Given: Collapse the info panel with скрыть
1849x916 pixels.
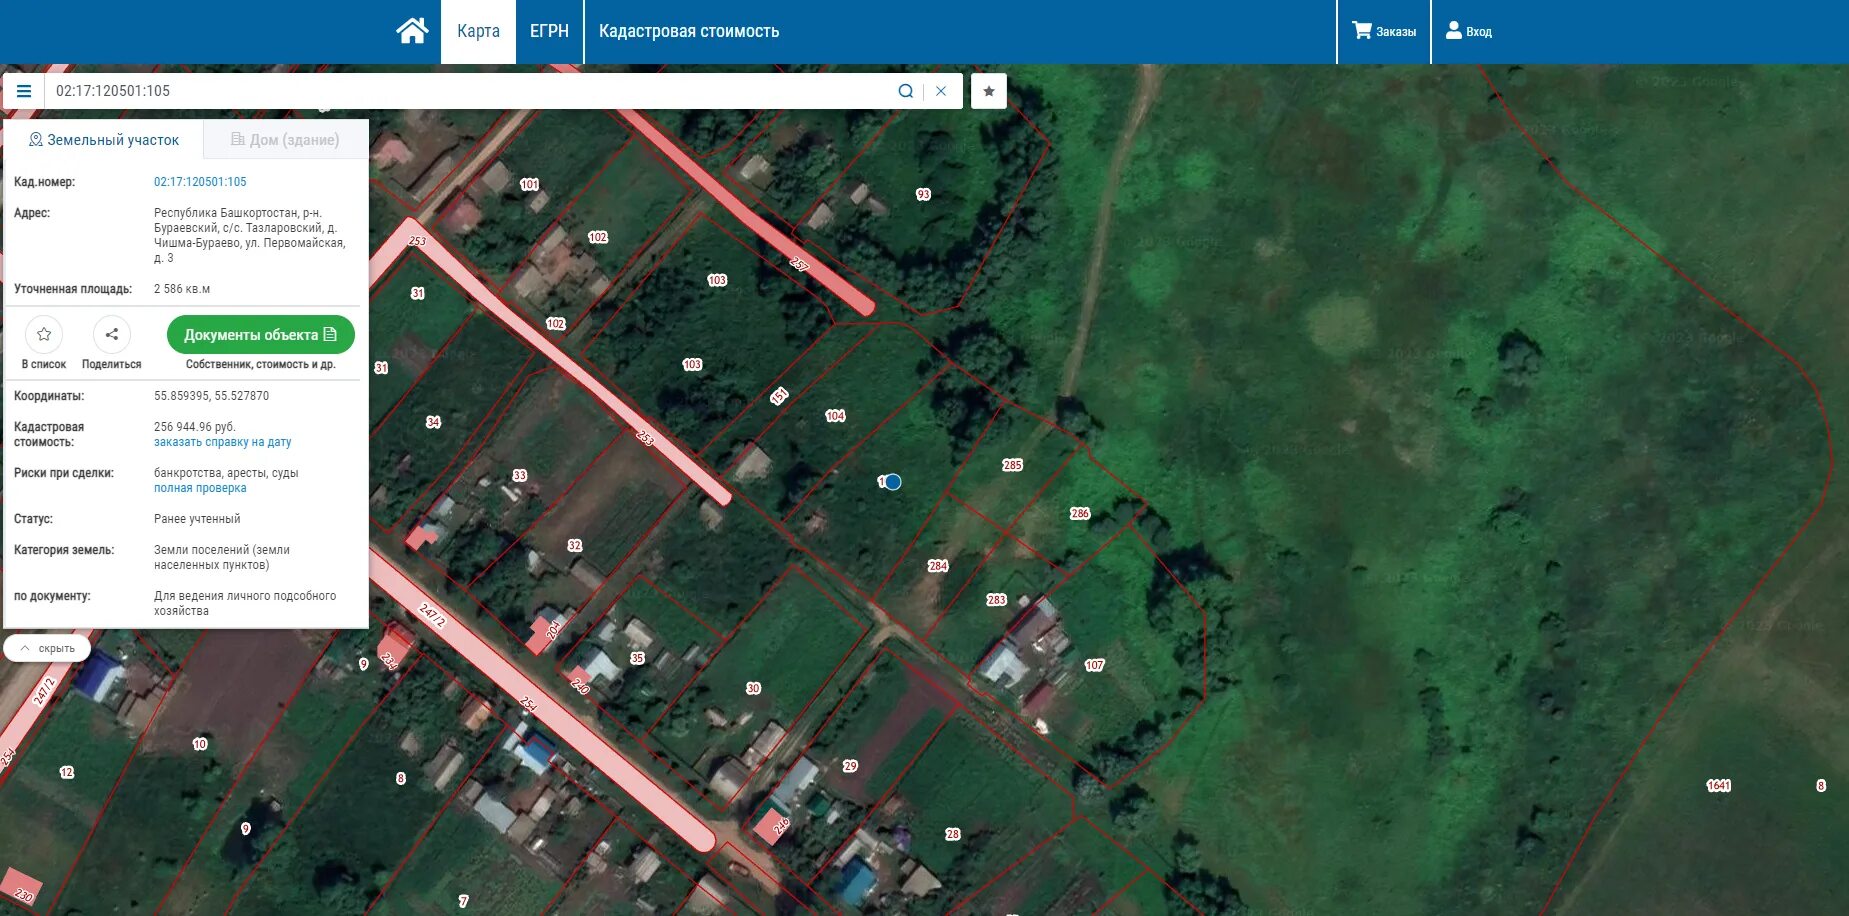Looking at the screenshot, I should (x=47, y=648).
